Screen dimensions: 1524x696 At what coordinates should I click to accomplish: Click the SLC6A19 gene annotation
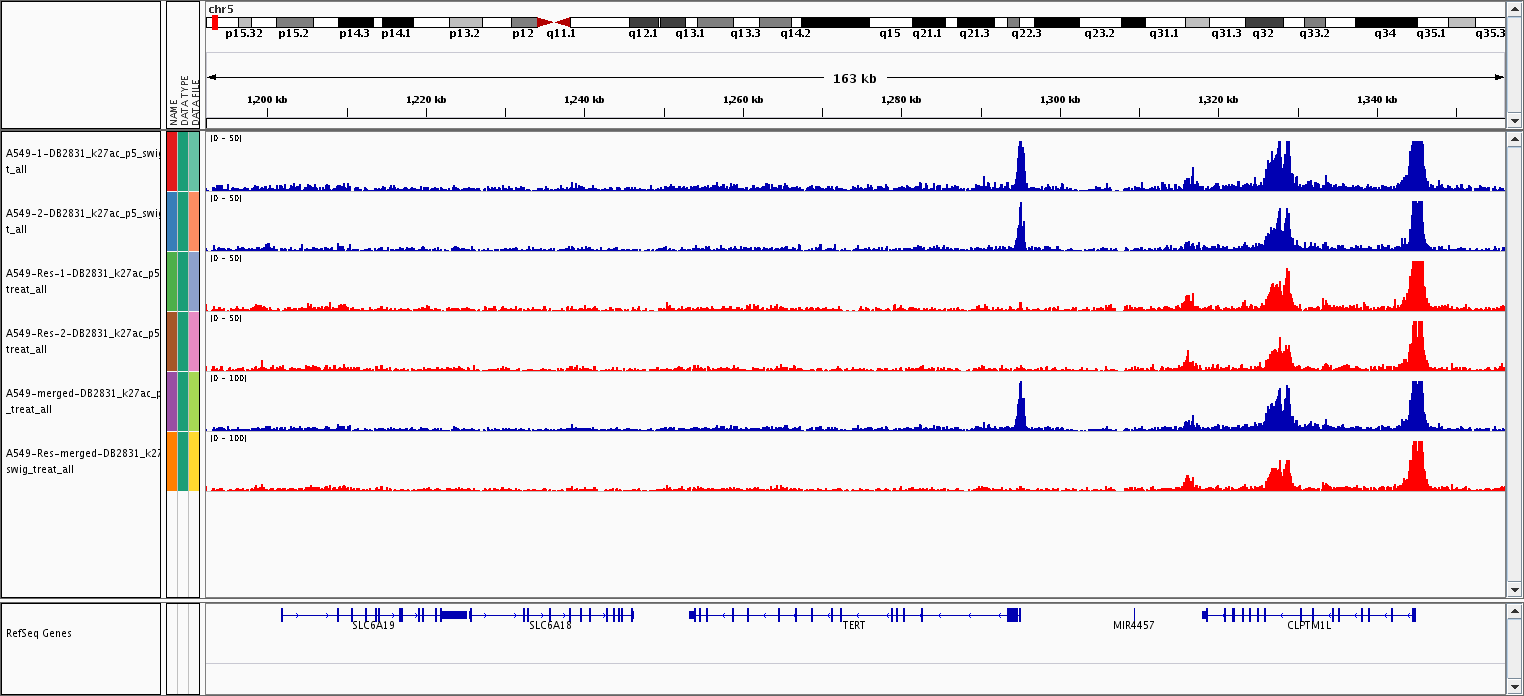click(x=372, y=615)
